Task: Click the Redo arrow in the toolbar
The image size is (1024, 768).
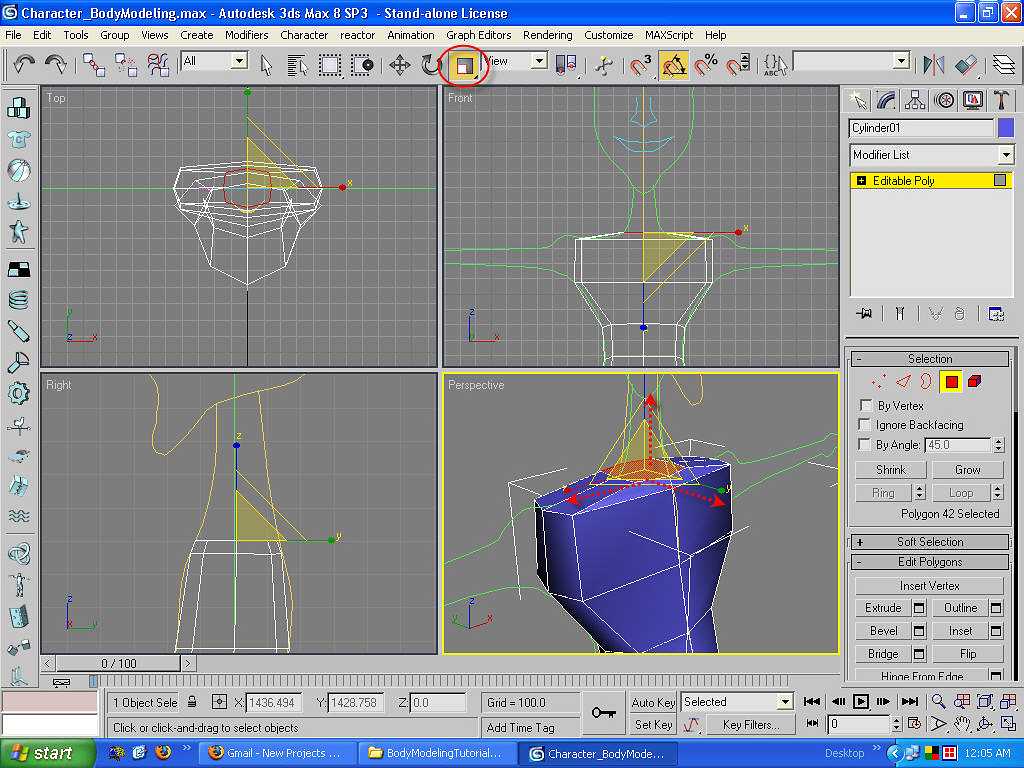Action: tap(57, 64)
